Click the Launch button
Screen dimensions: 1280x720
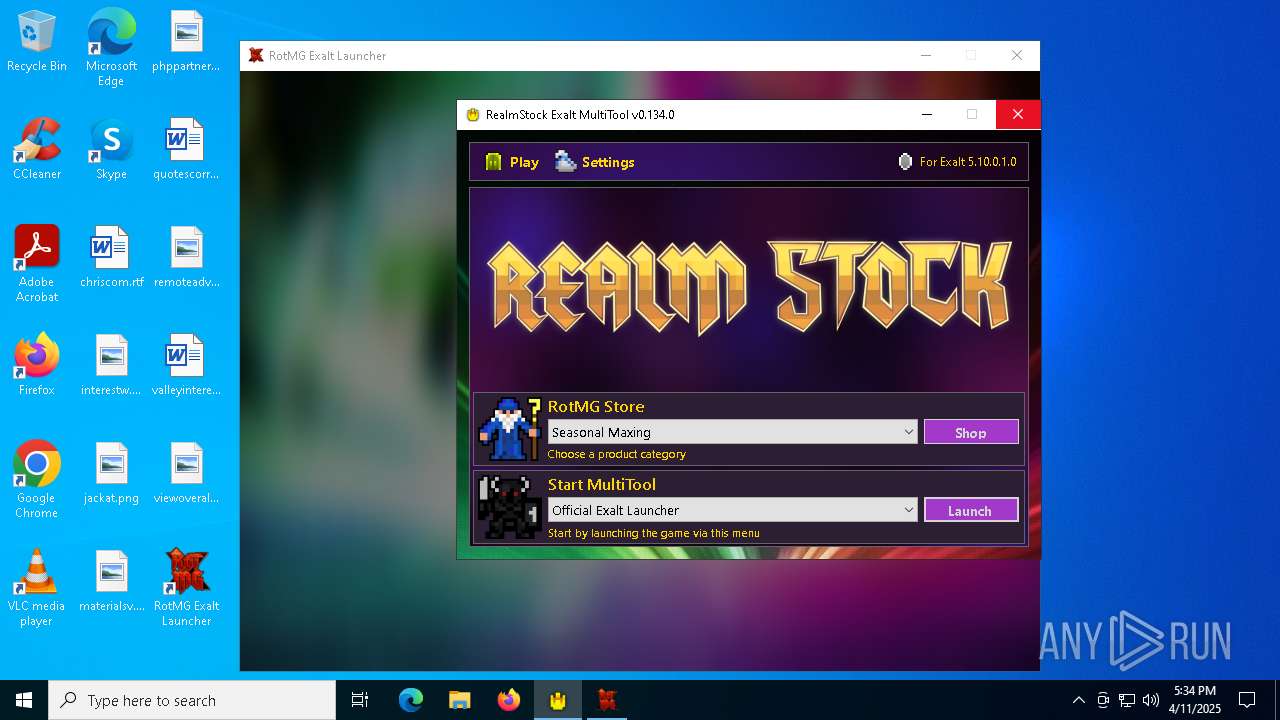[971, 510]
